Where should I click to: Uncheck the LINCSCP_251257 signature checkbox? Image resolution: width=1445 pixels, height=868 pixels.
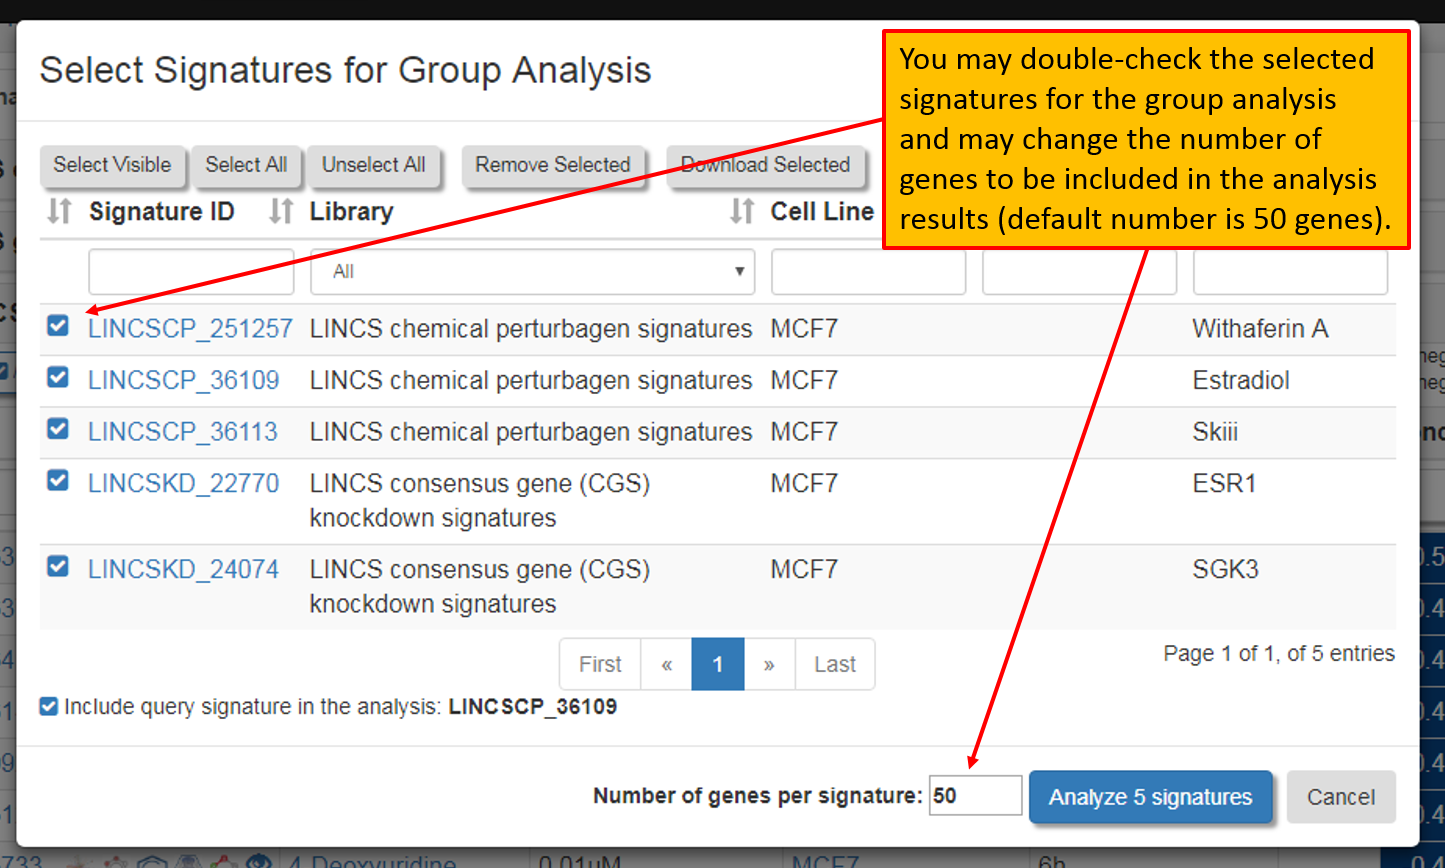[58, 326]
